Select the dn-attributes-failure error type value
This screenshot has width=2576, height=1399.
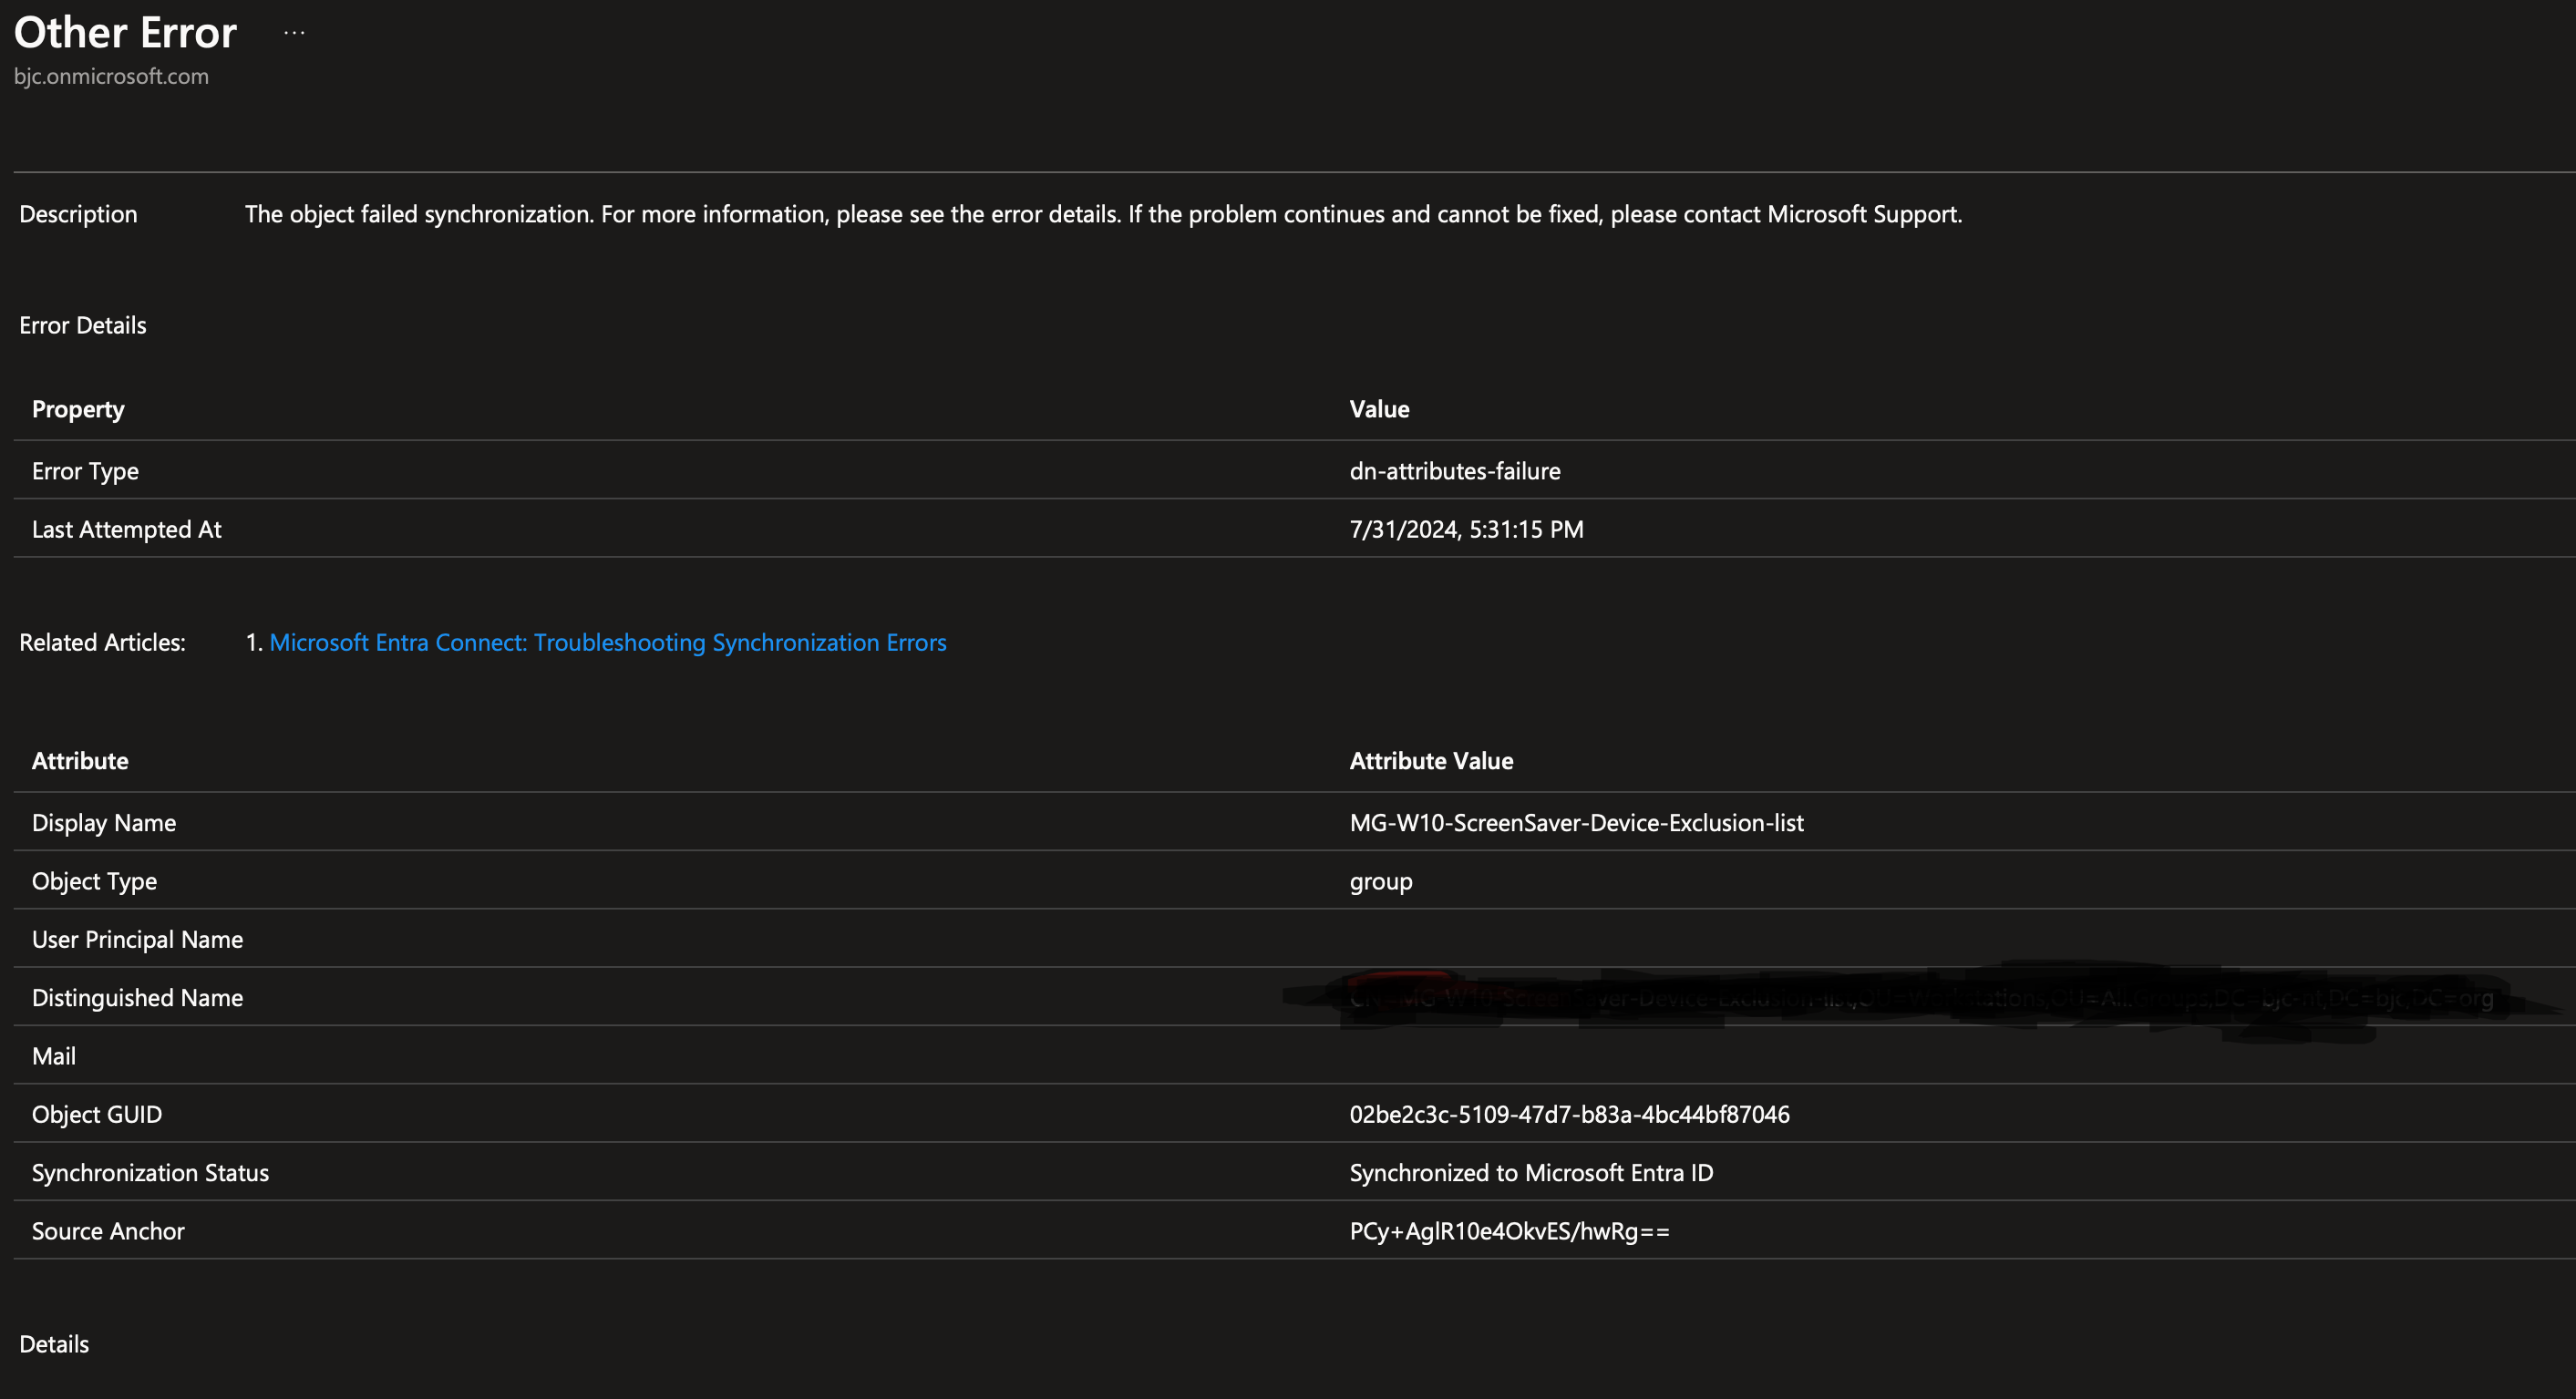1455,471
